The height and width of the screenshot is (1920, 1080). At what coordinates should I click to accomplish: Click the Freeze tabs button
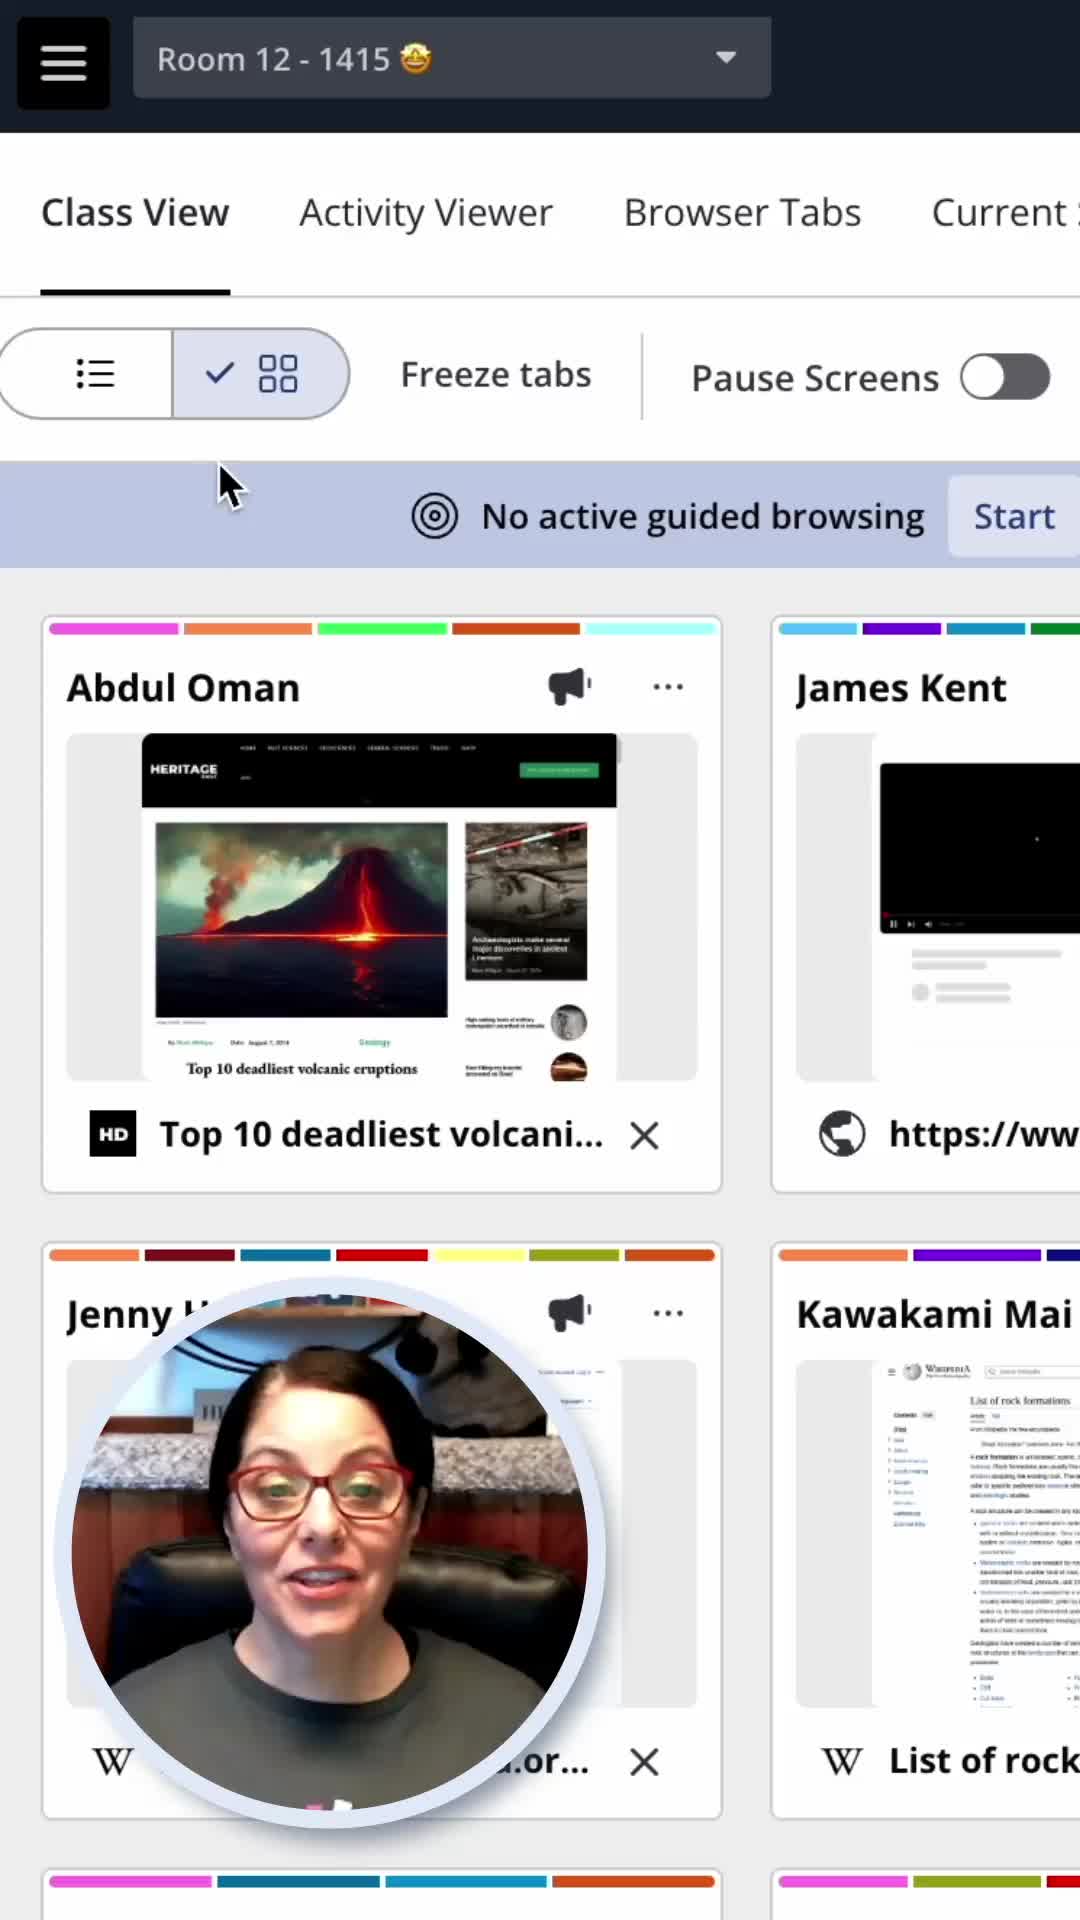(x=496, y=375)
